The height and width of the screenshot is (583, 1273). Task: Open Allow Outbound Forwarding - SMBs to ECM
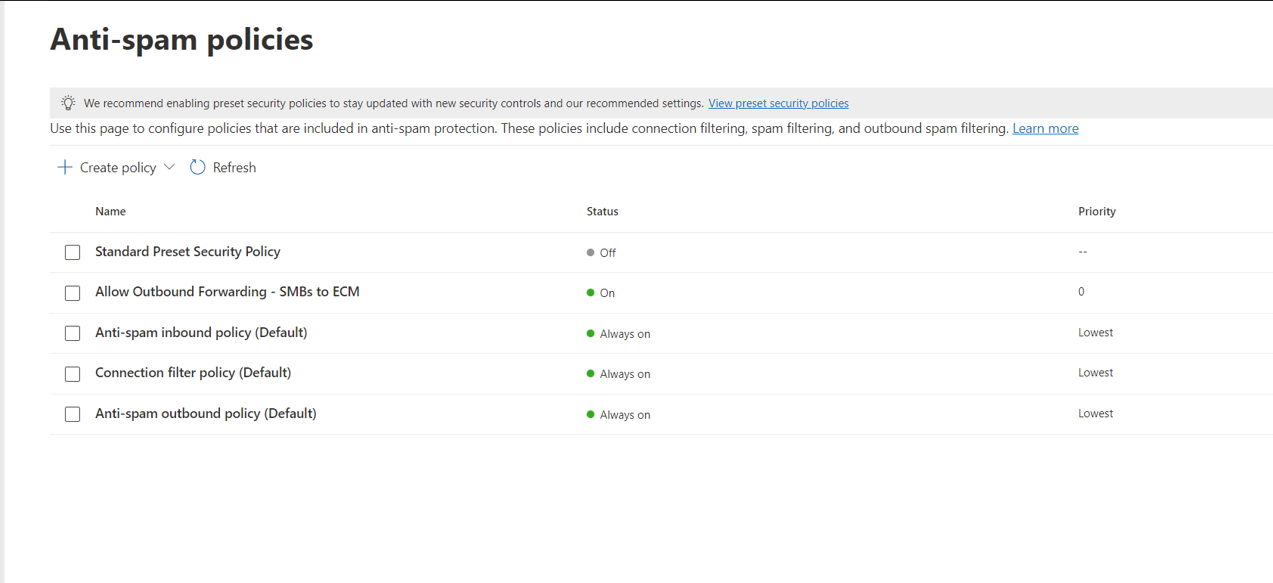pyautogui.click(x=227, y=291)
